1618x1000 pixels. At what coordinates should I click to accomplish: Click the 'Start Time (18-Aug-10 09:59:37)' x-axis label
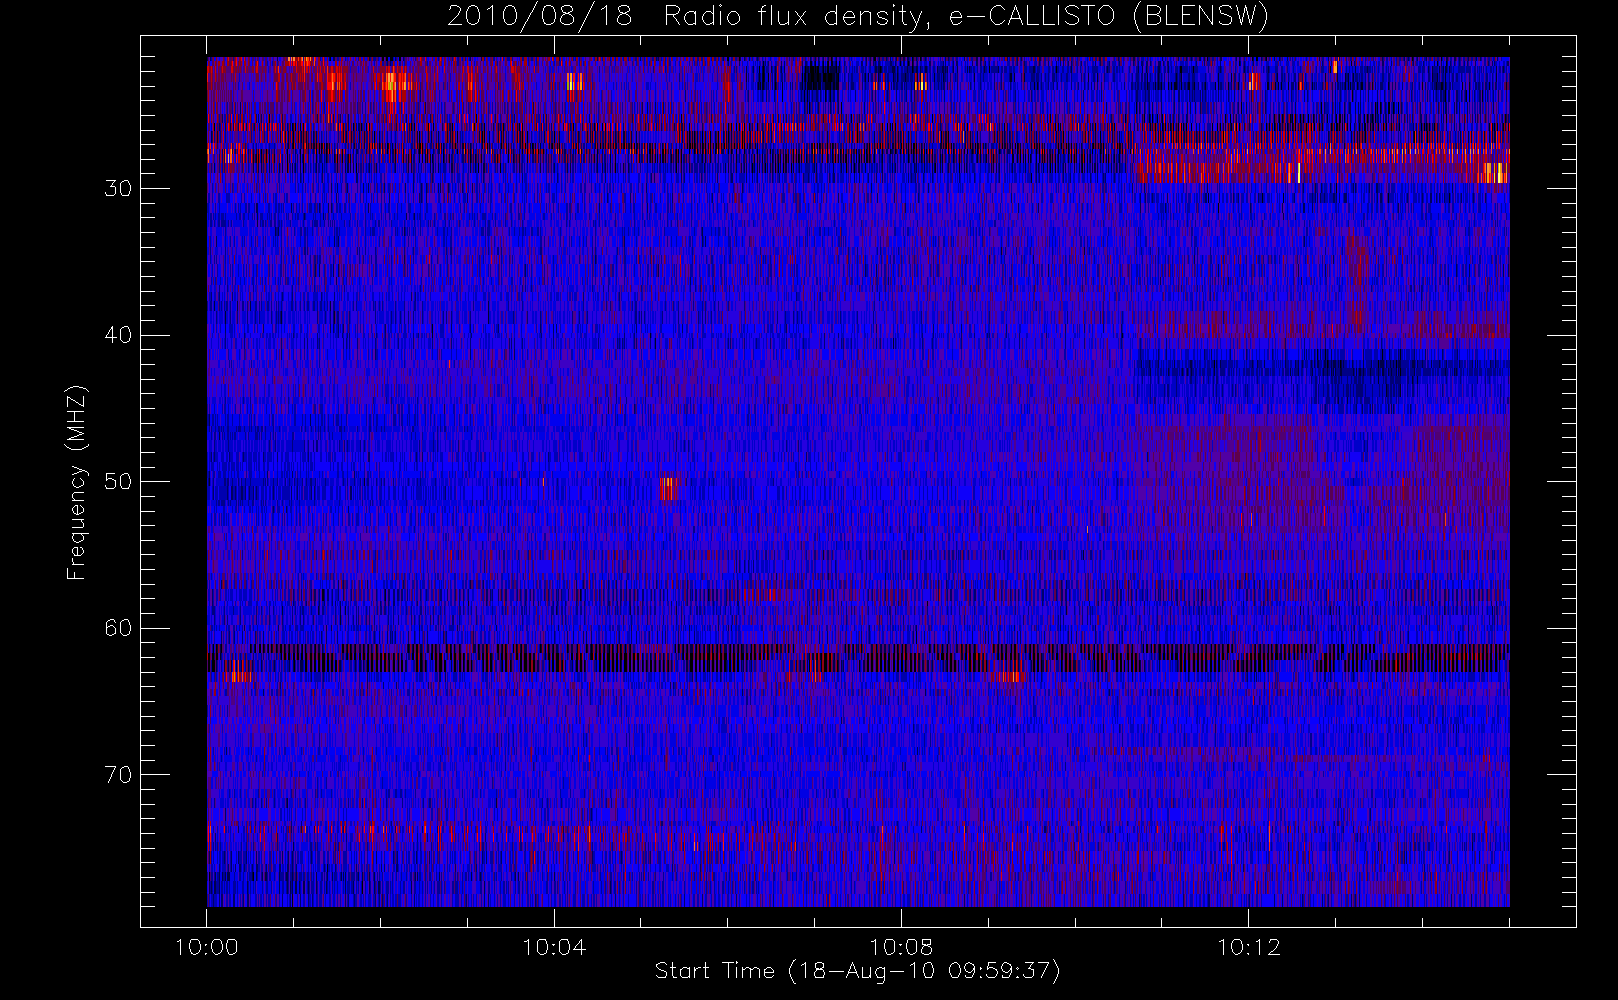(857, 971)
